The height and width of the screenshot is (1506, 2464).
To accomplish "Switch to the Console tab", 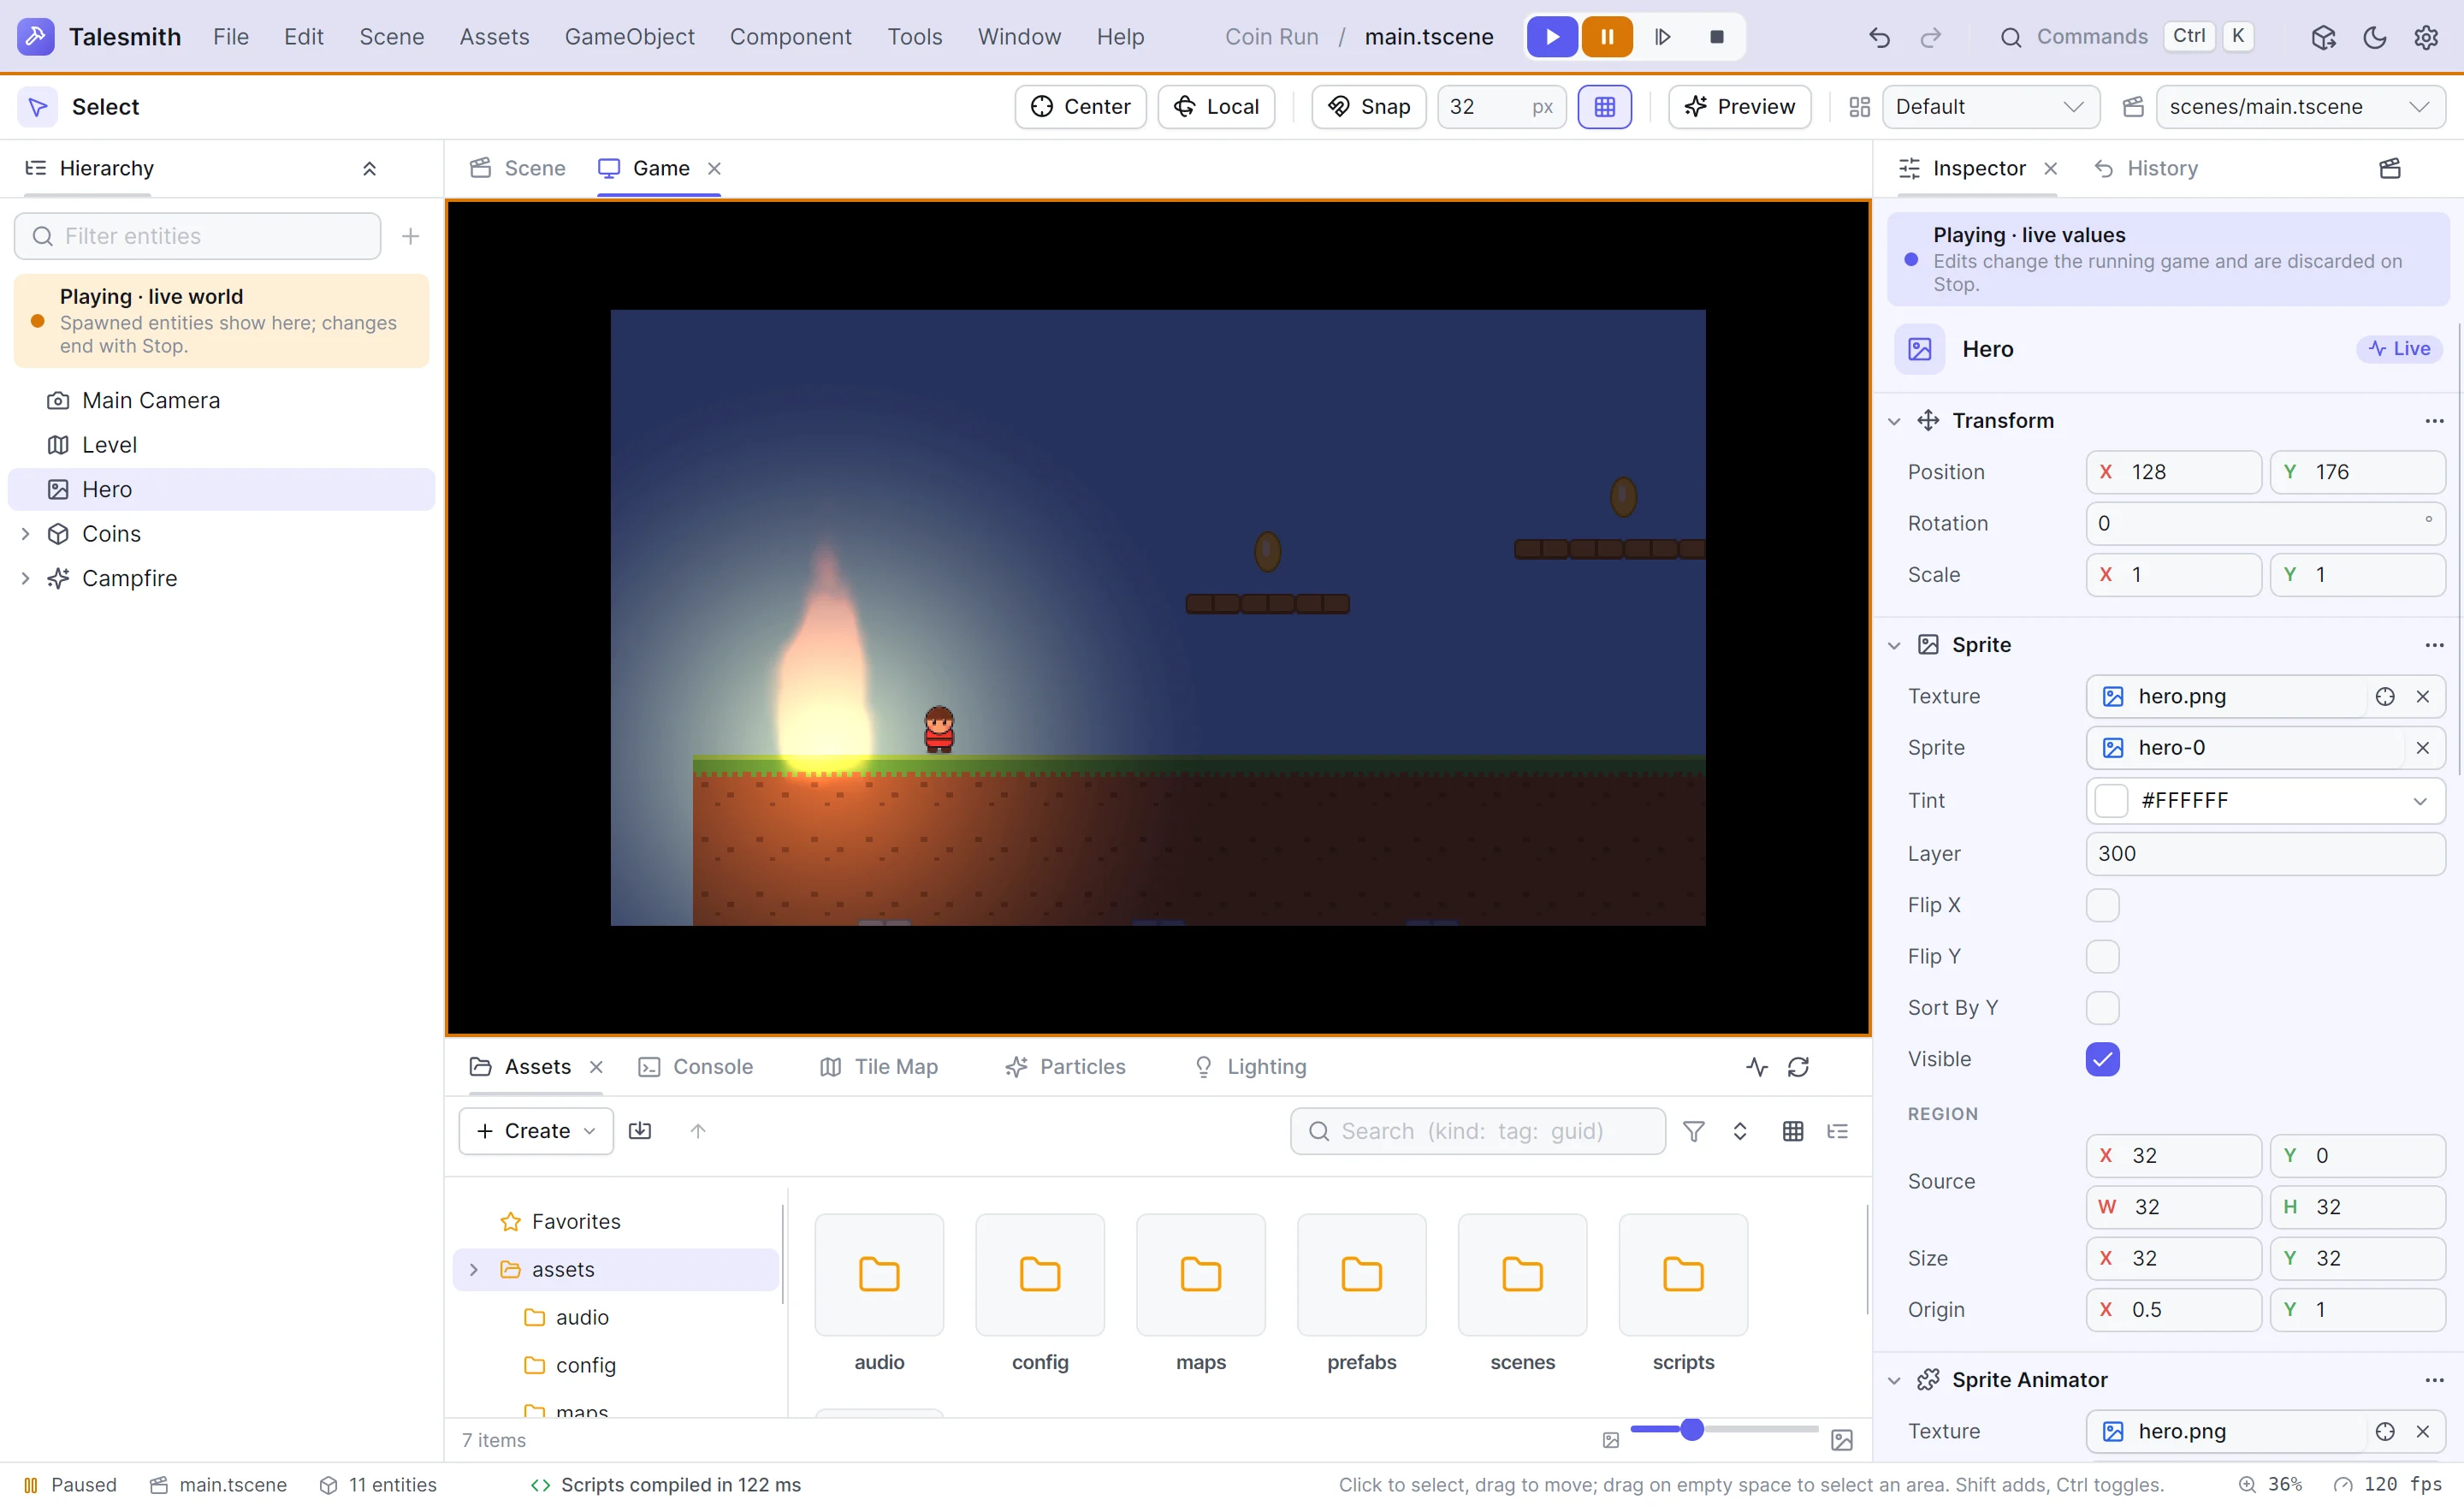I will (x=696, y=1067).
